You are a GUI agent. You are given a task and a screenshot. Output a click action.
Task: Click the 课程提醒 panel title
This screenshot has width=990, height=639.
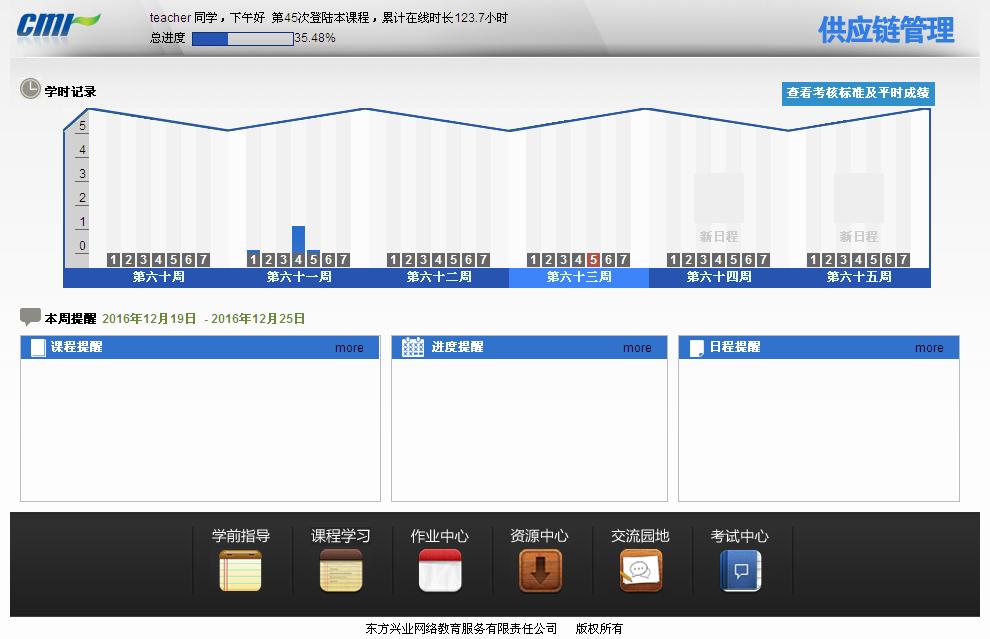click(76, 347)
